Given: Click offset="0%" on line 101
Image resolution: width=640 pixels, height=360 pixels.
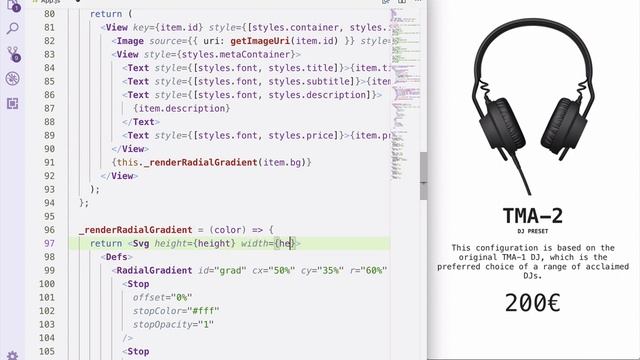Looking at the screenshot, I should click(162, 298).
